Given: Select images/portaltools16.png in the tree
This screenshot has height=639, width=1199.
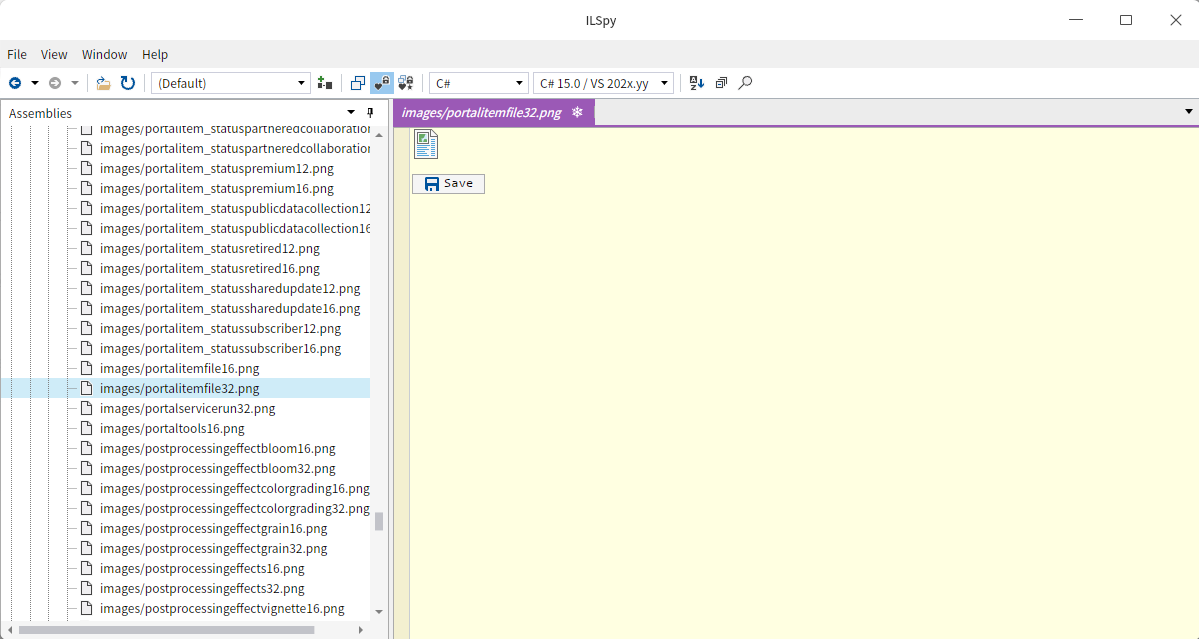Looking at the screenshot, I should (x=172, y=428).
